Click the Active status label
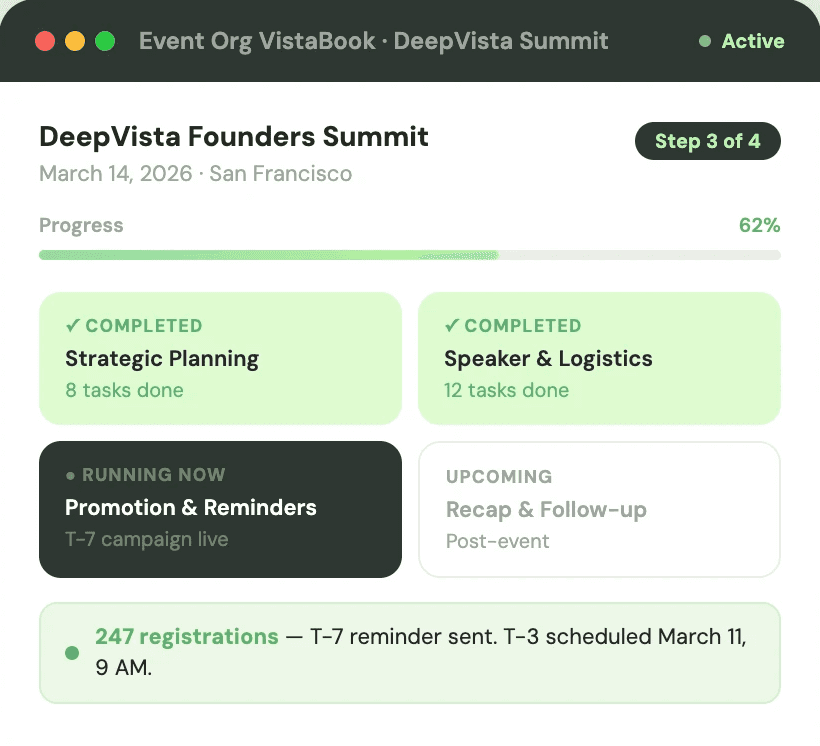 753,41
